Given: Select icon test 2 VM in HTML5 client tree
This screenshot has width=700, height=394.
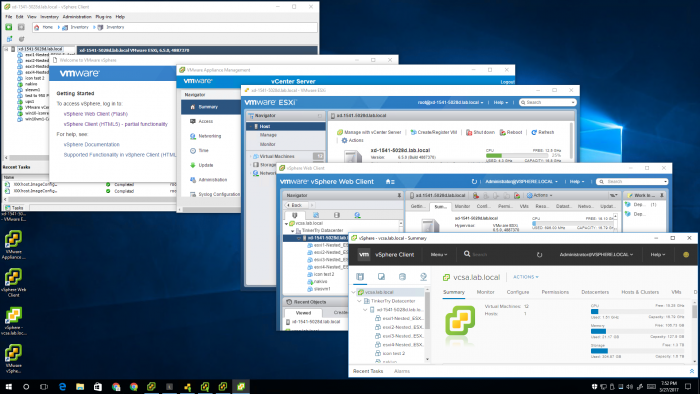Looking at the screenshot, I should [x=394, y=353].
